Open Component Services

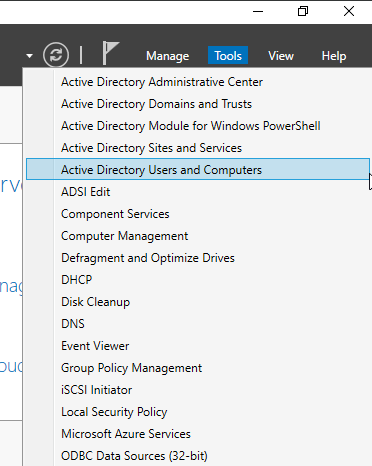point(115,214)
